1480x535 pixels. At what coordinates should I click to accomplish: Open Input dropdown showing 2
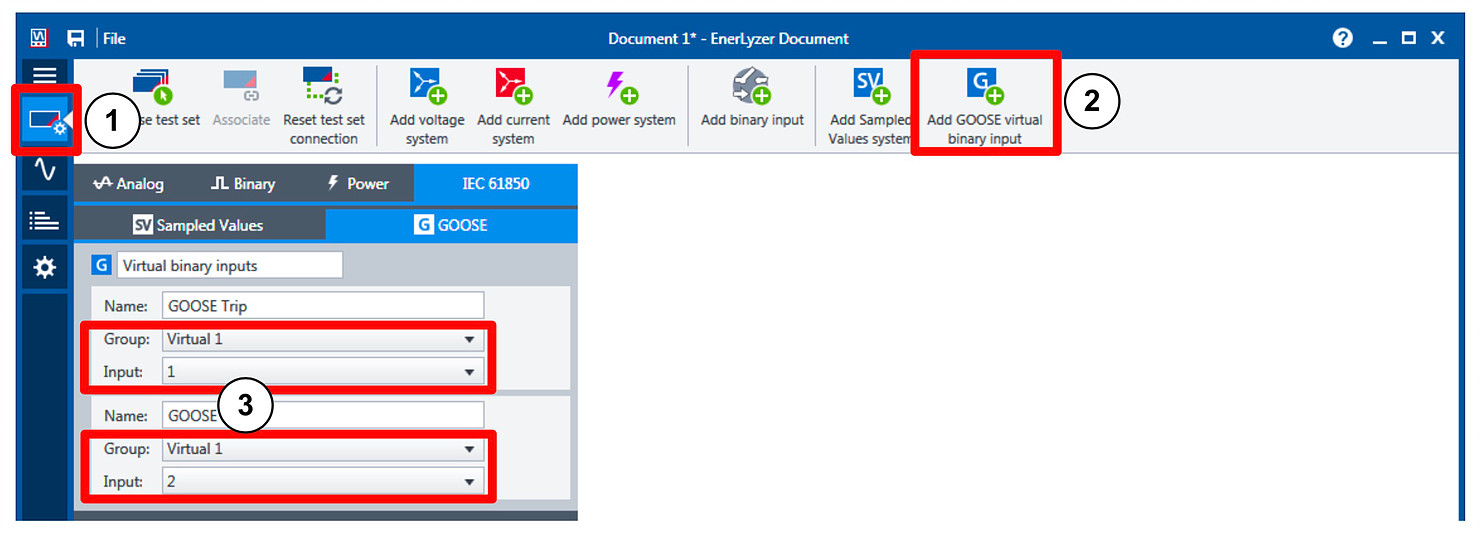[x=322, y=482]
